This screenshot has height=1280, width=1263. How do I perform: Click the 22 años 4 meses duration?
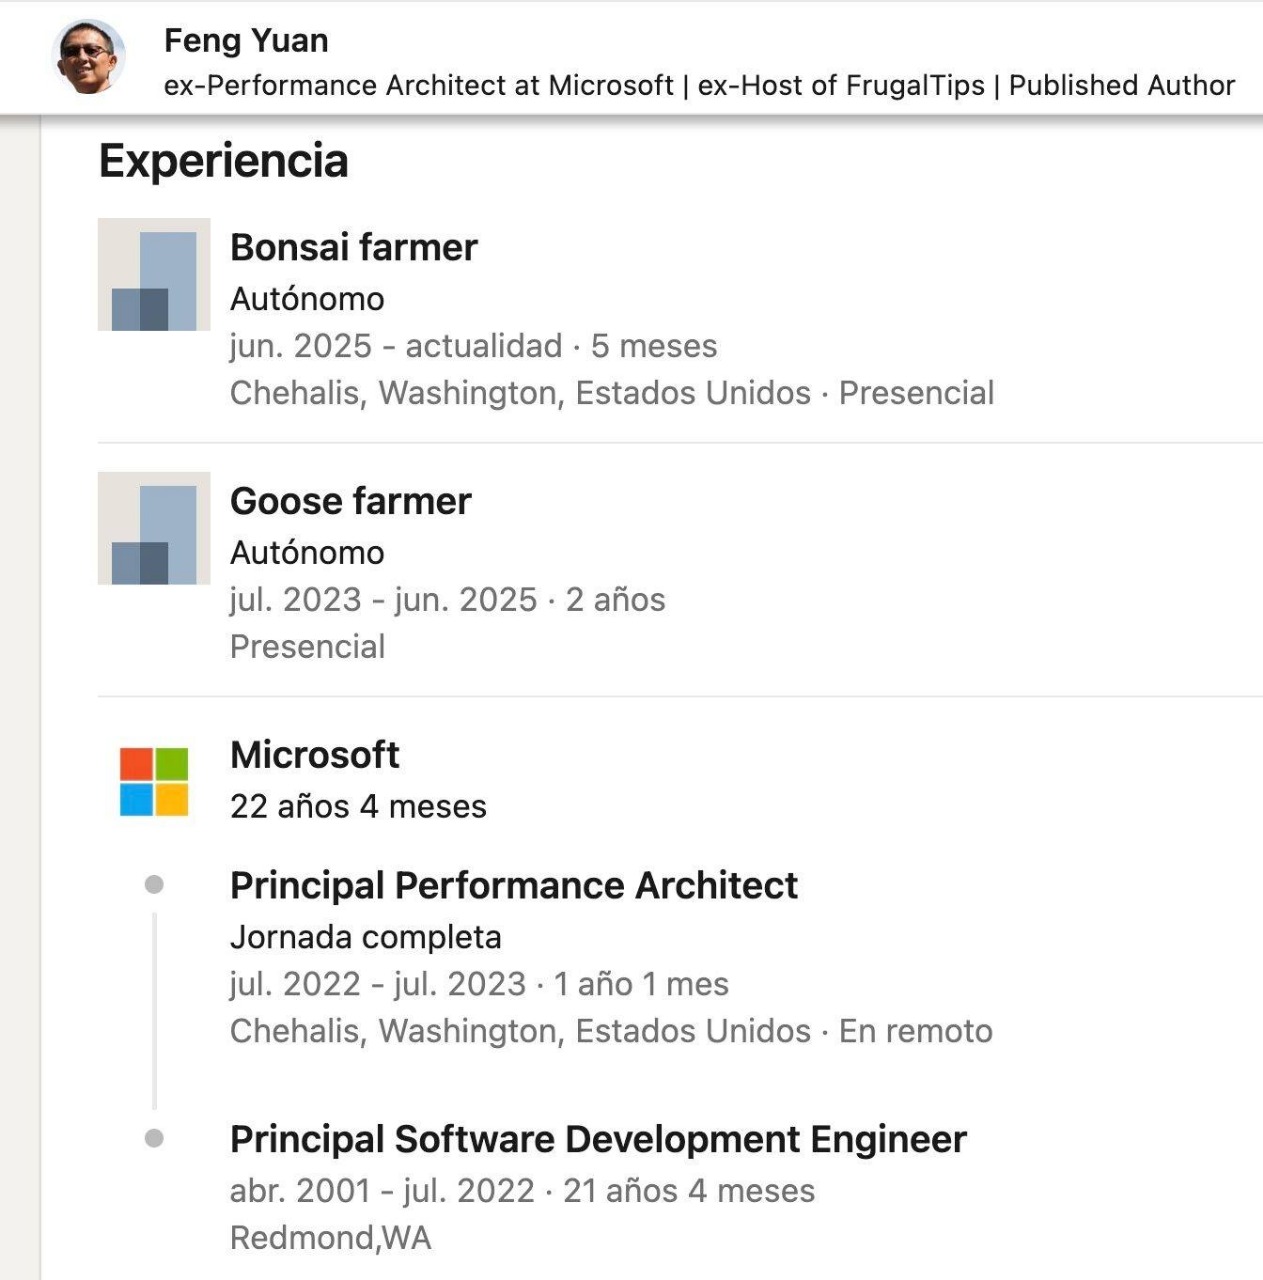tap(358, 807)
